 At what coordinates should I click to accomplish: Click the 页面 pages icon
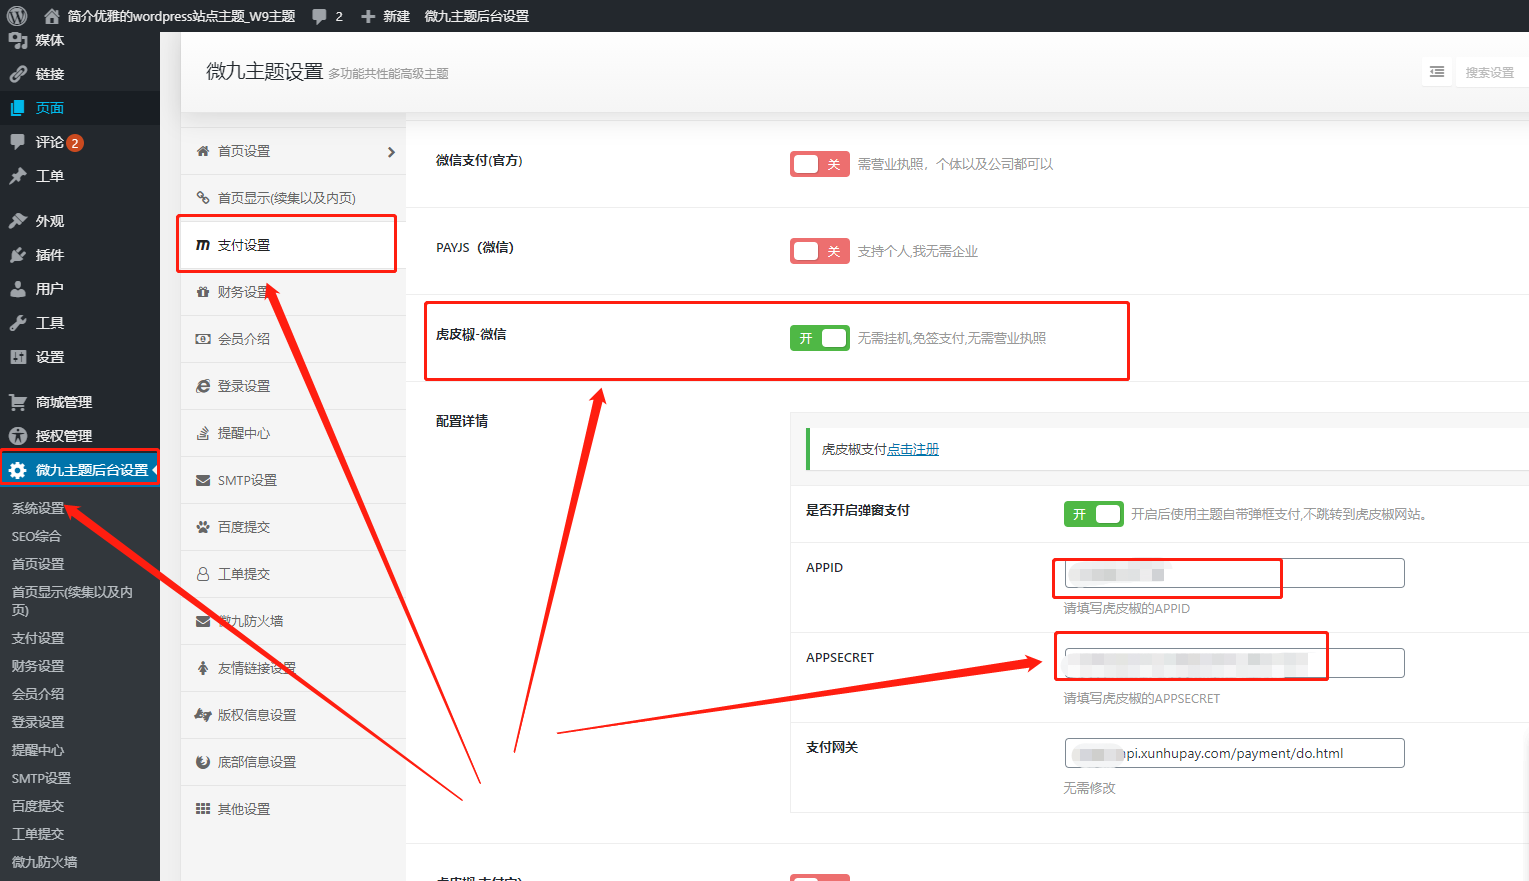(17, 108)
